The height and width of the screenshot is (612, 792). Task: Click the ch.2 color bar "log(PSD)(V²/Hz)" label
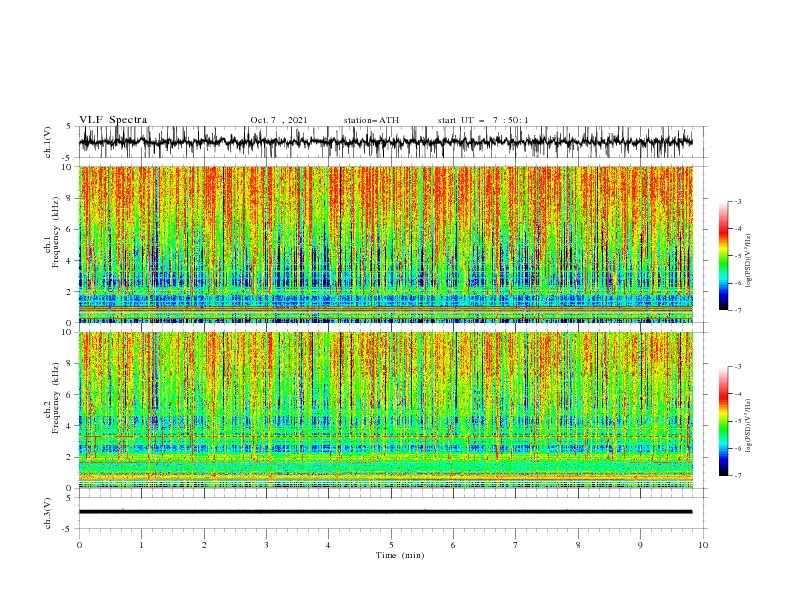pos(748,426)
